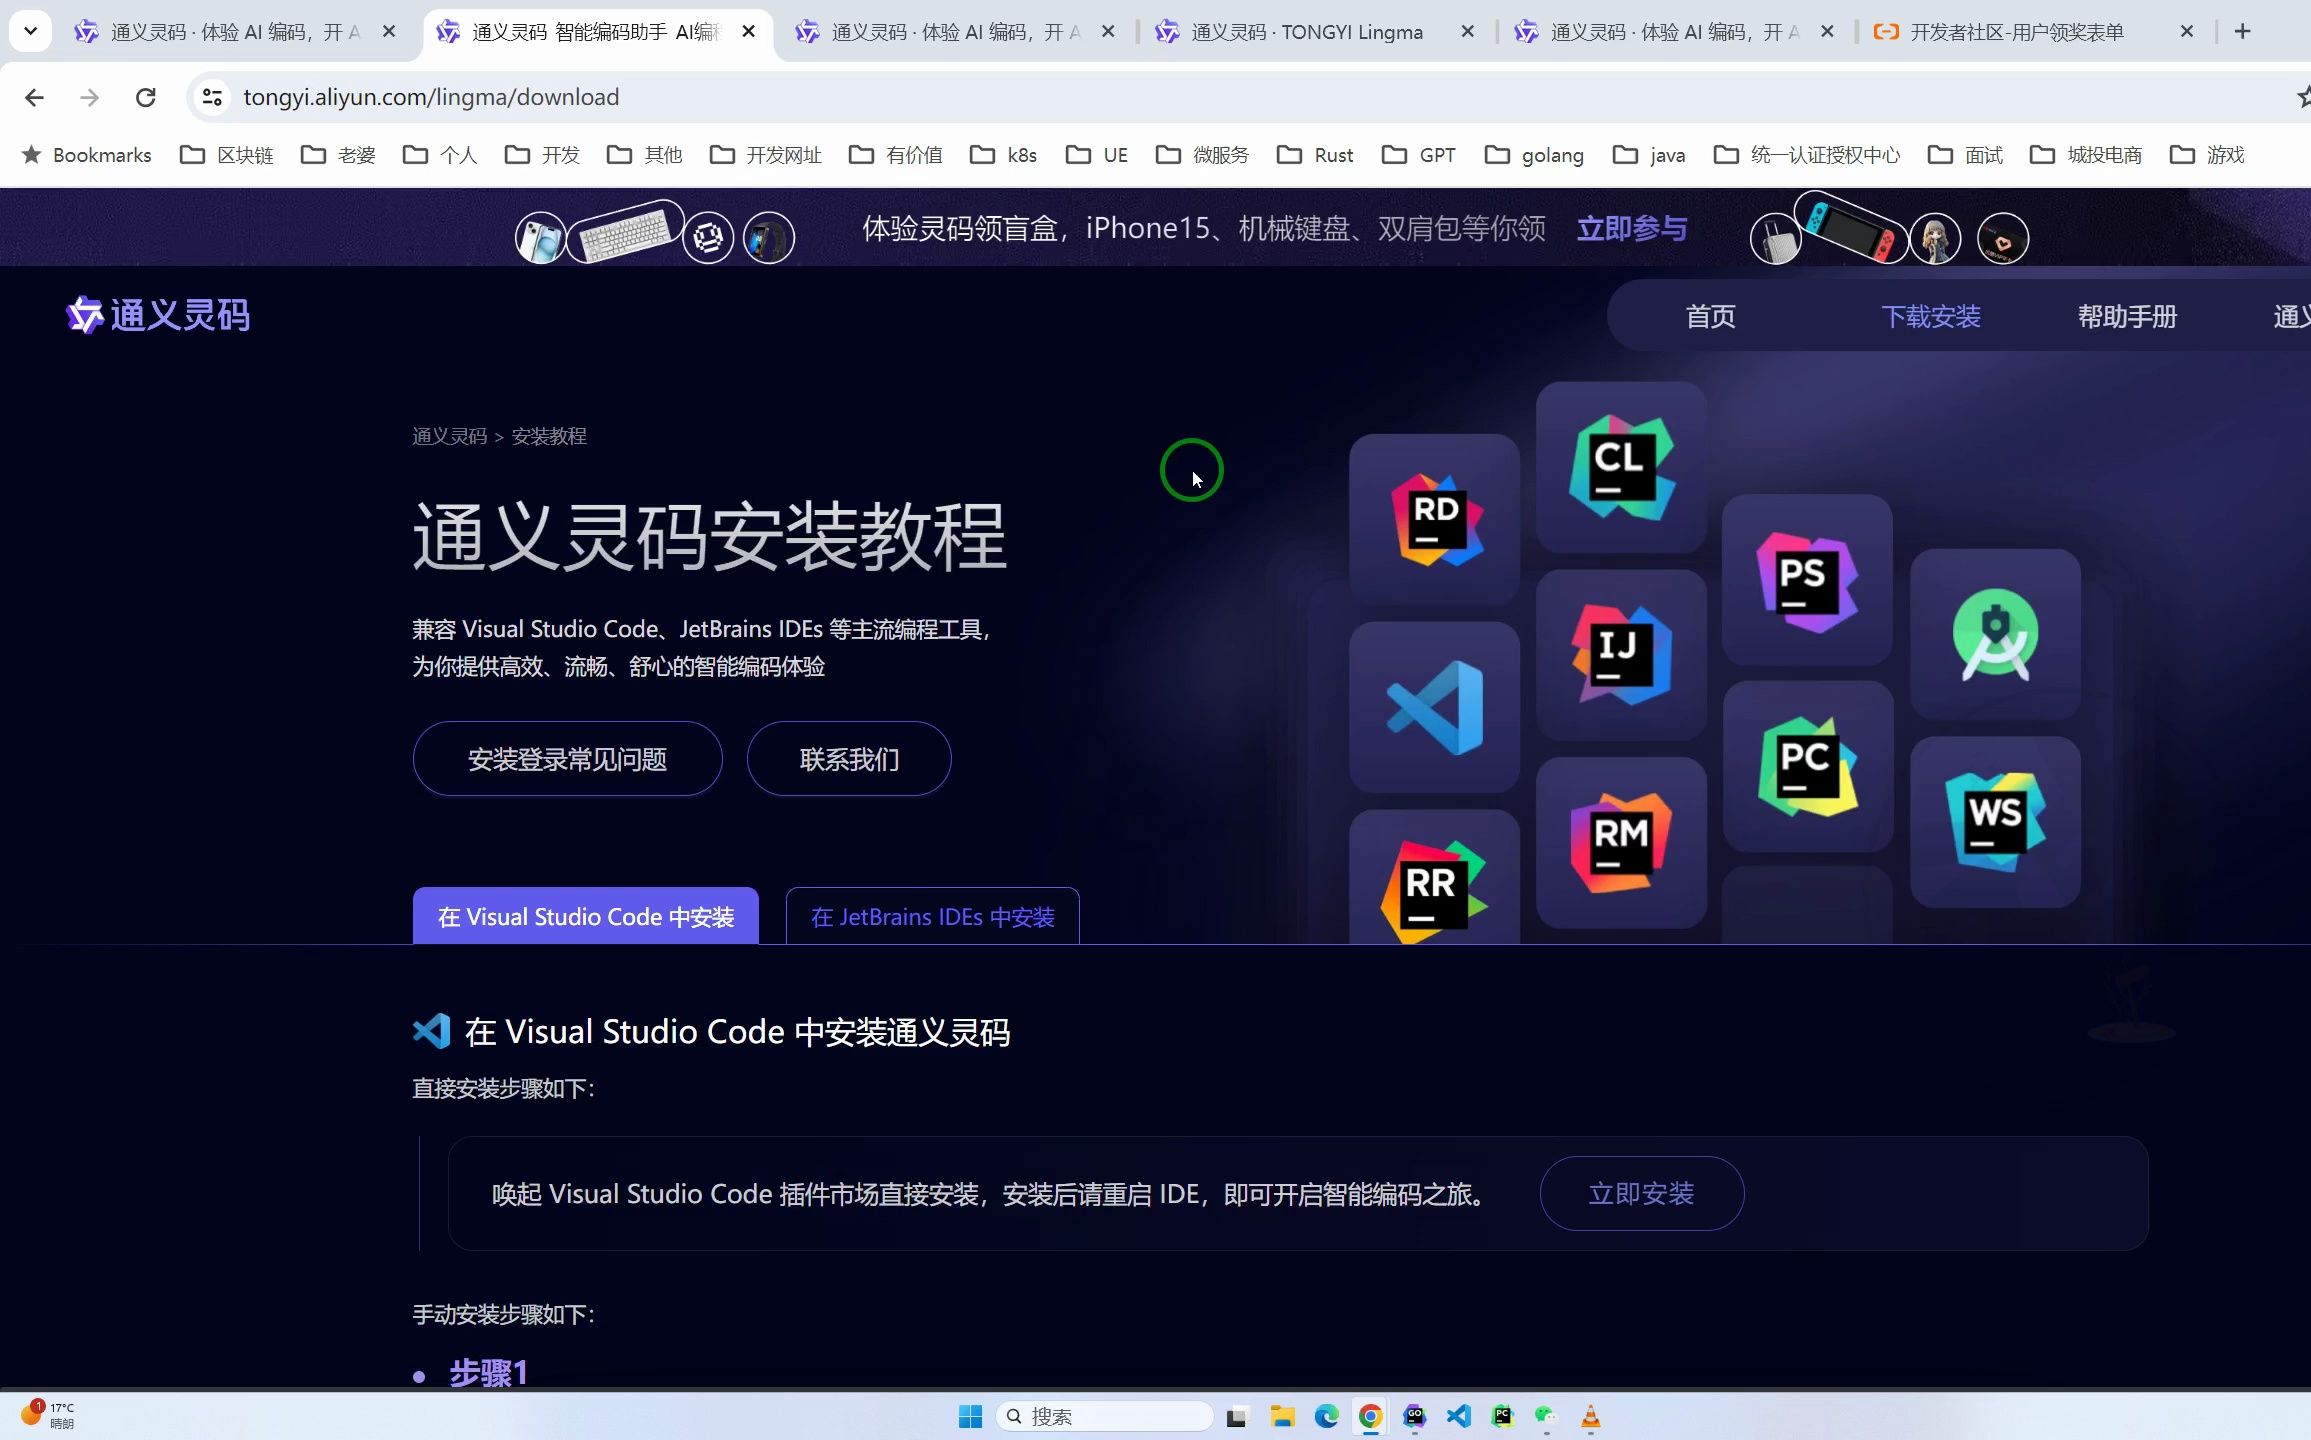The image size is (2311, 1440).
Task: Open Task View from taskbar
Action: click(x=1237, y=1416)
